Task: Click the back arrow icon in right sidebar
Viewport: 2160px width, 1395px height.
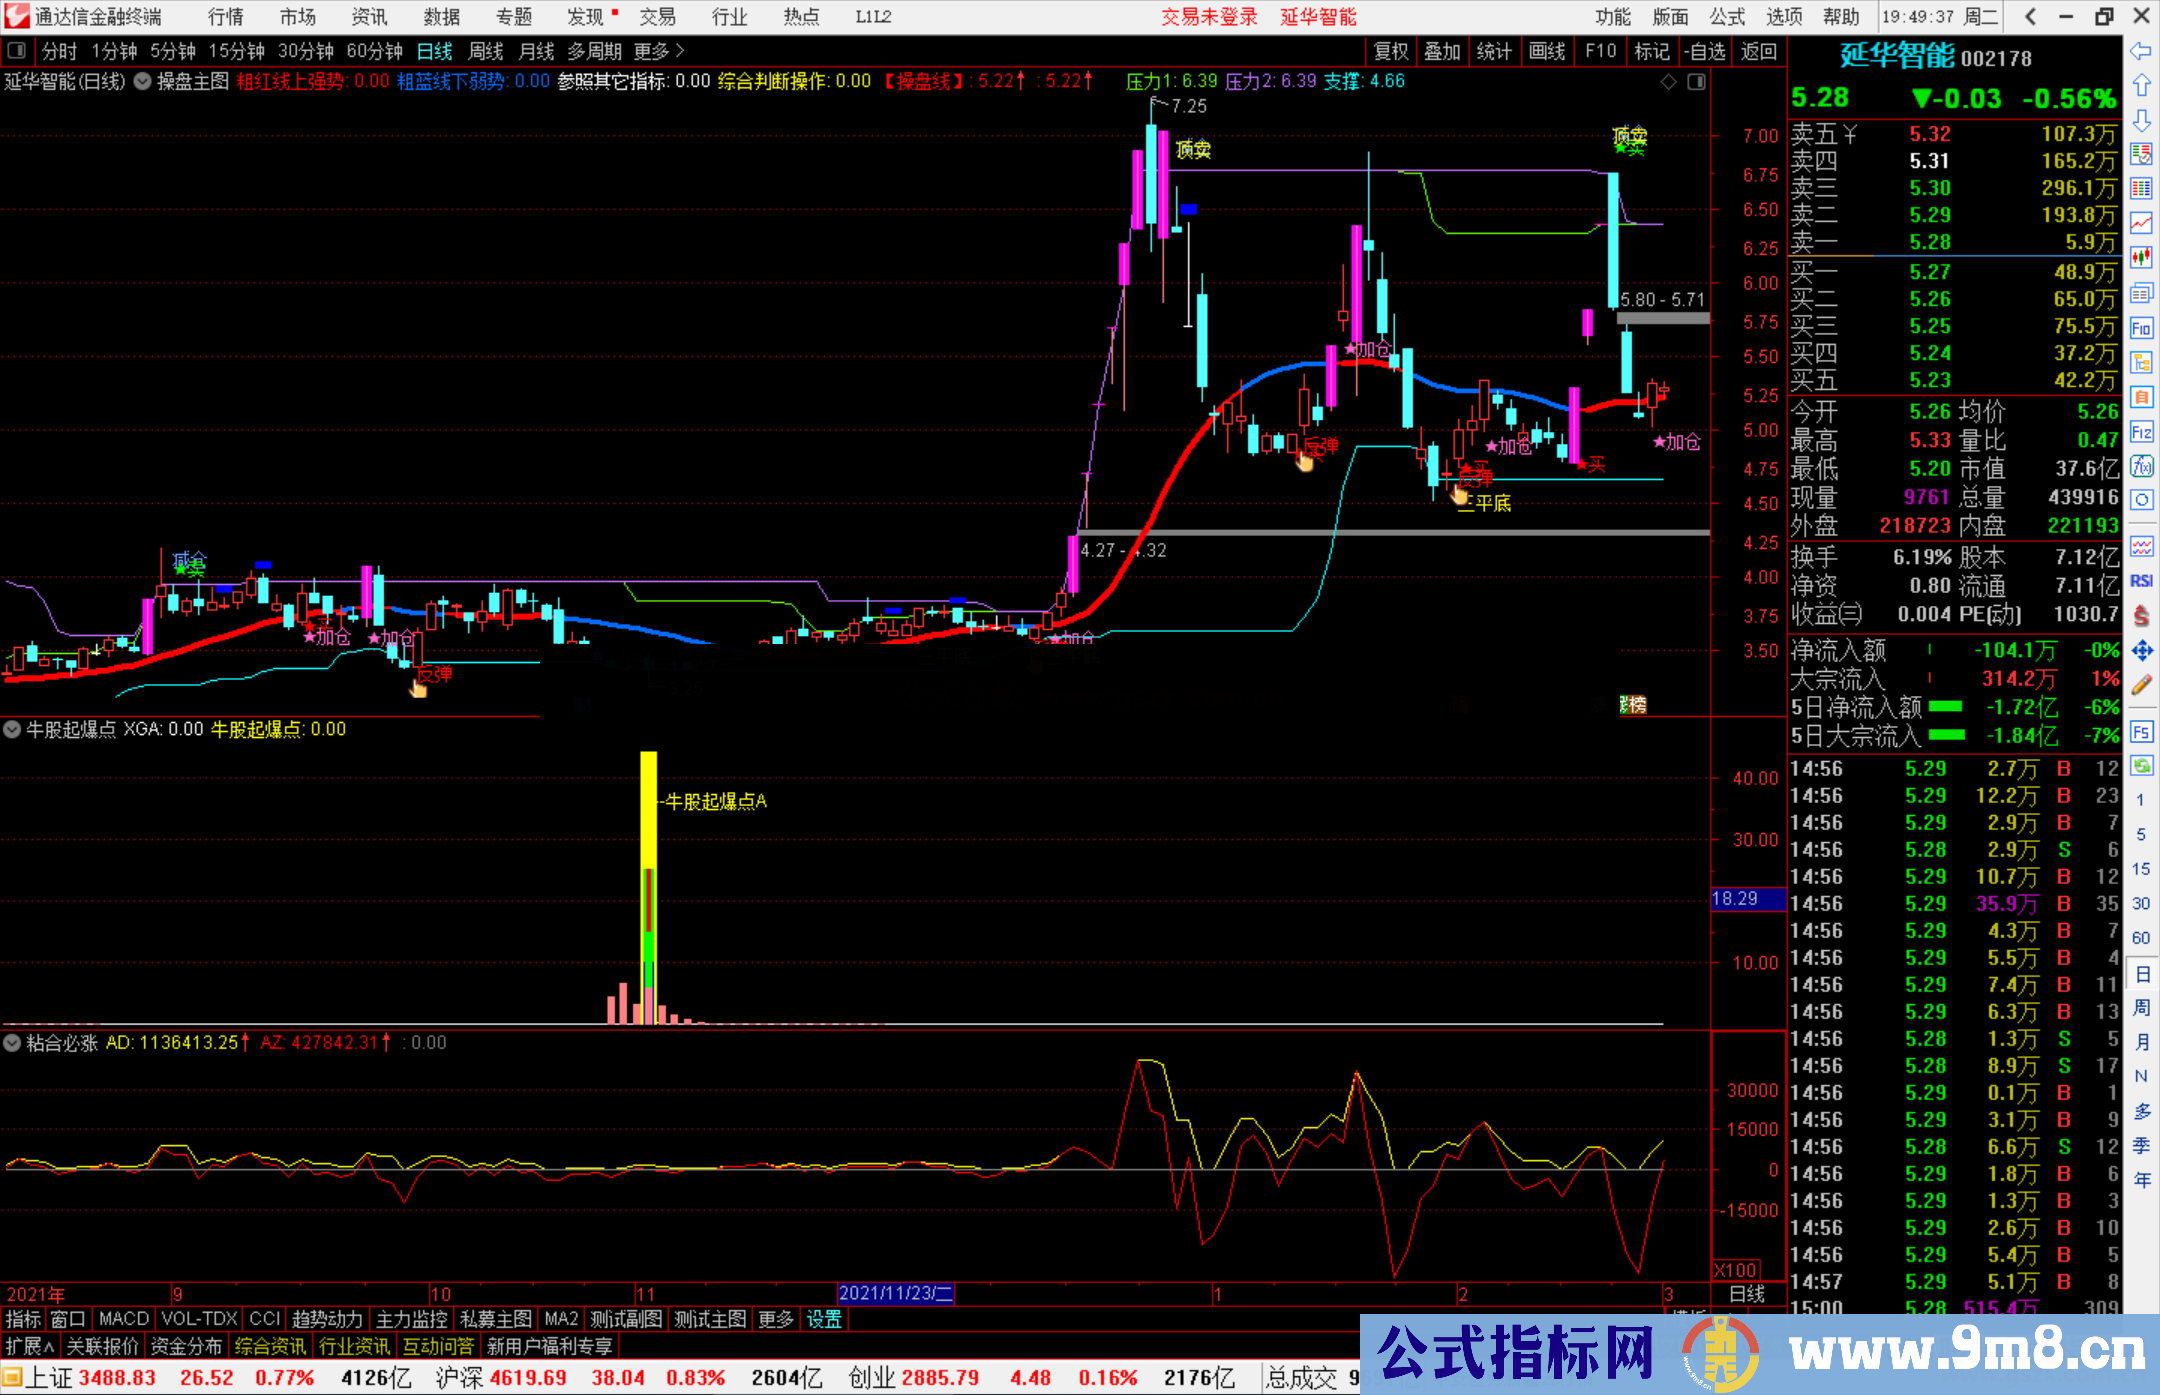Action: pos(2141,51)
